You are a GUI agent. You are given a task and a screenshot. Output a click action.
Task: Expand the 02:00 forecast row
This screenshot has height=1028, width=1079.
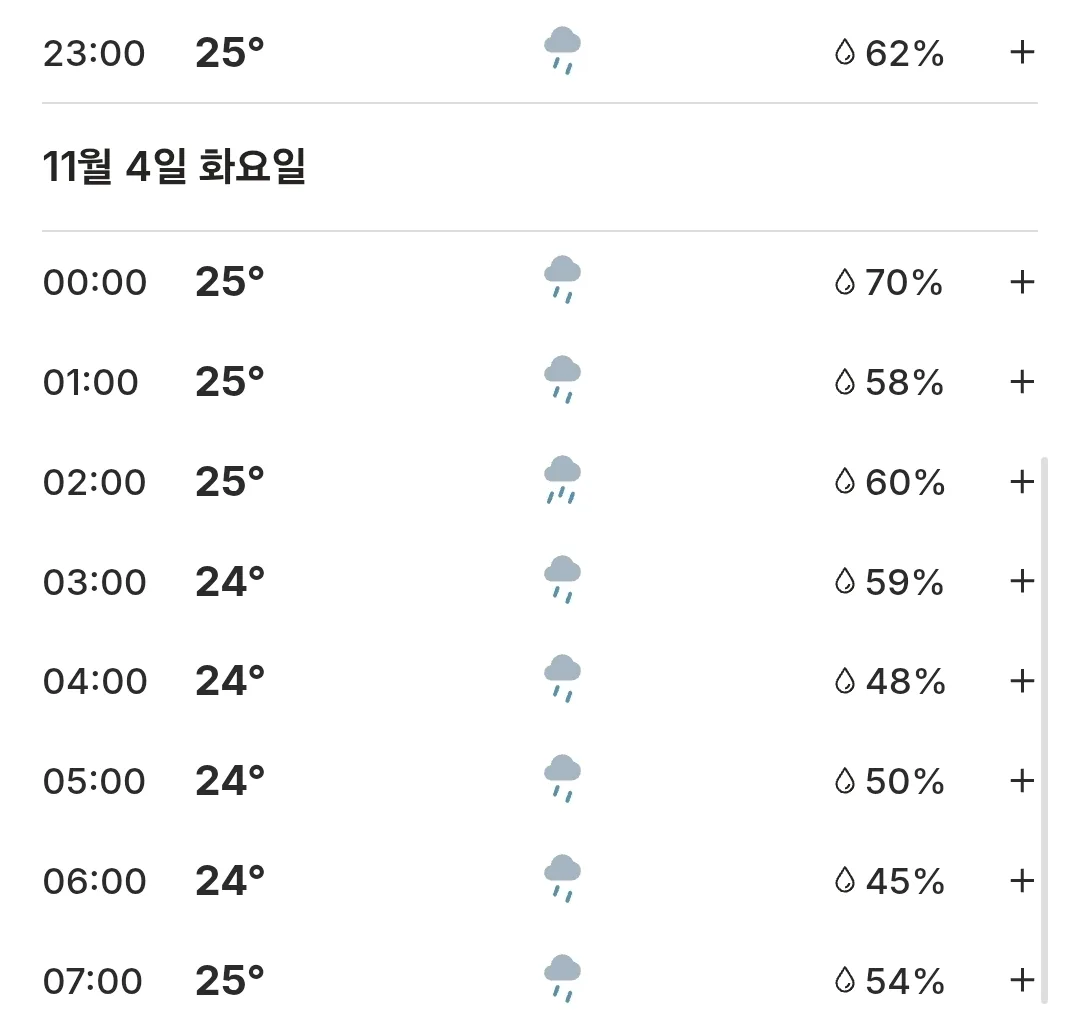[x=1022, y=482]
